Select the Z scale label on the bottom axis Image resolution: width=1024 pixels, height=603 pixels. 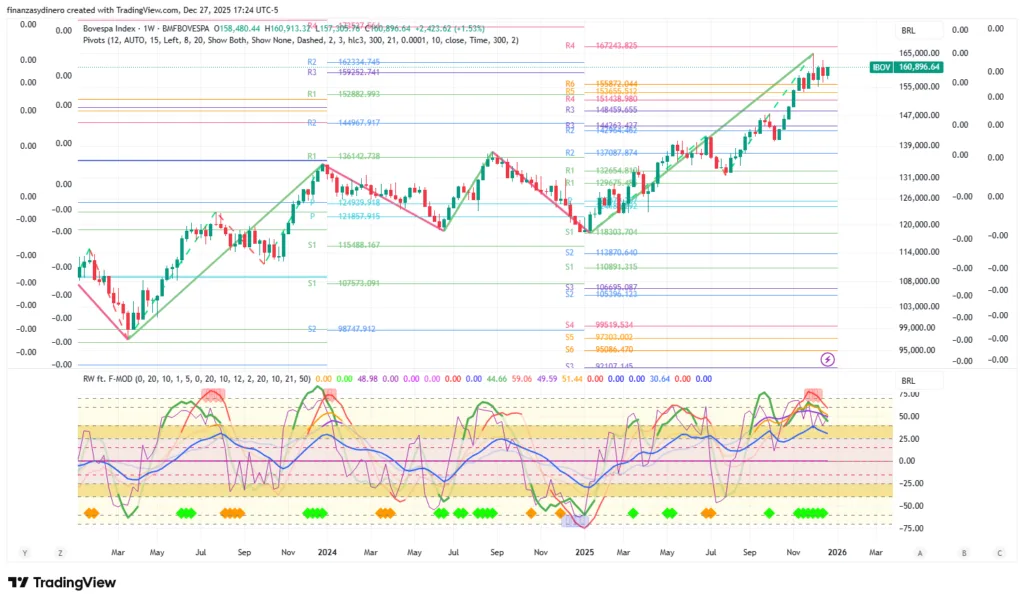(x=60, y=552)
